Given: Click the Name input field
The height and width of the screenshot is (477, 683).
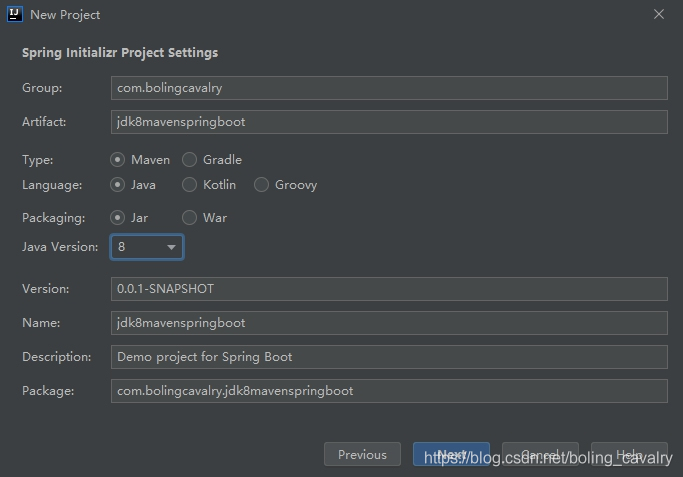Looking at the screenshot, I should [x=389, y=323].
